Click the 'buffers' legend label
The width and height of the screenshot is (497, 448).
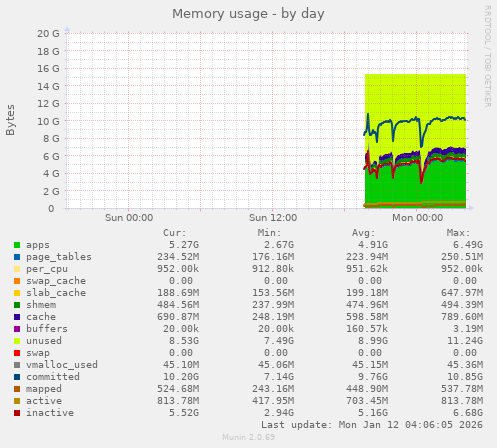(47, 329)
